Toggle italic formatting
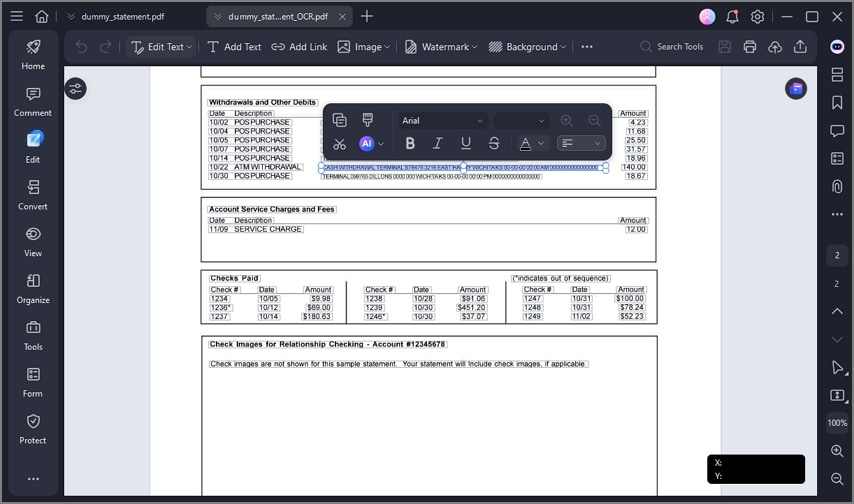 tap(437, 143)
